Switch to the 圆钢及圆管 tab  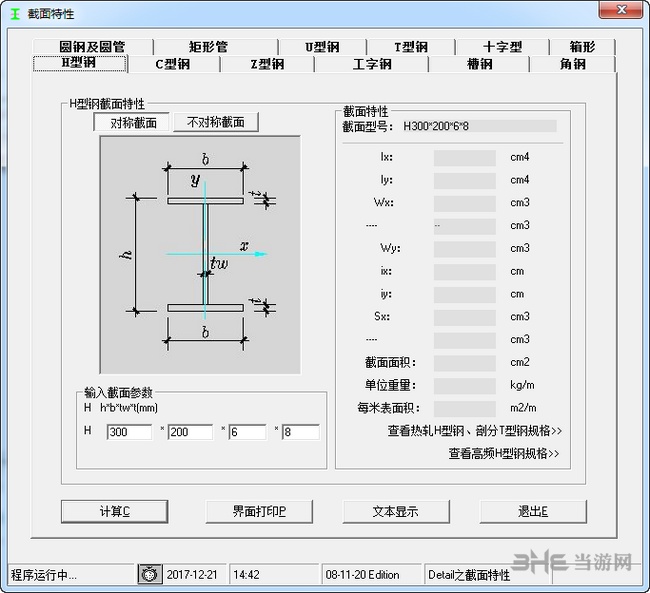pos(92,46)
